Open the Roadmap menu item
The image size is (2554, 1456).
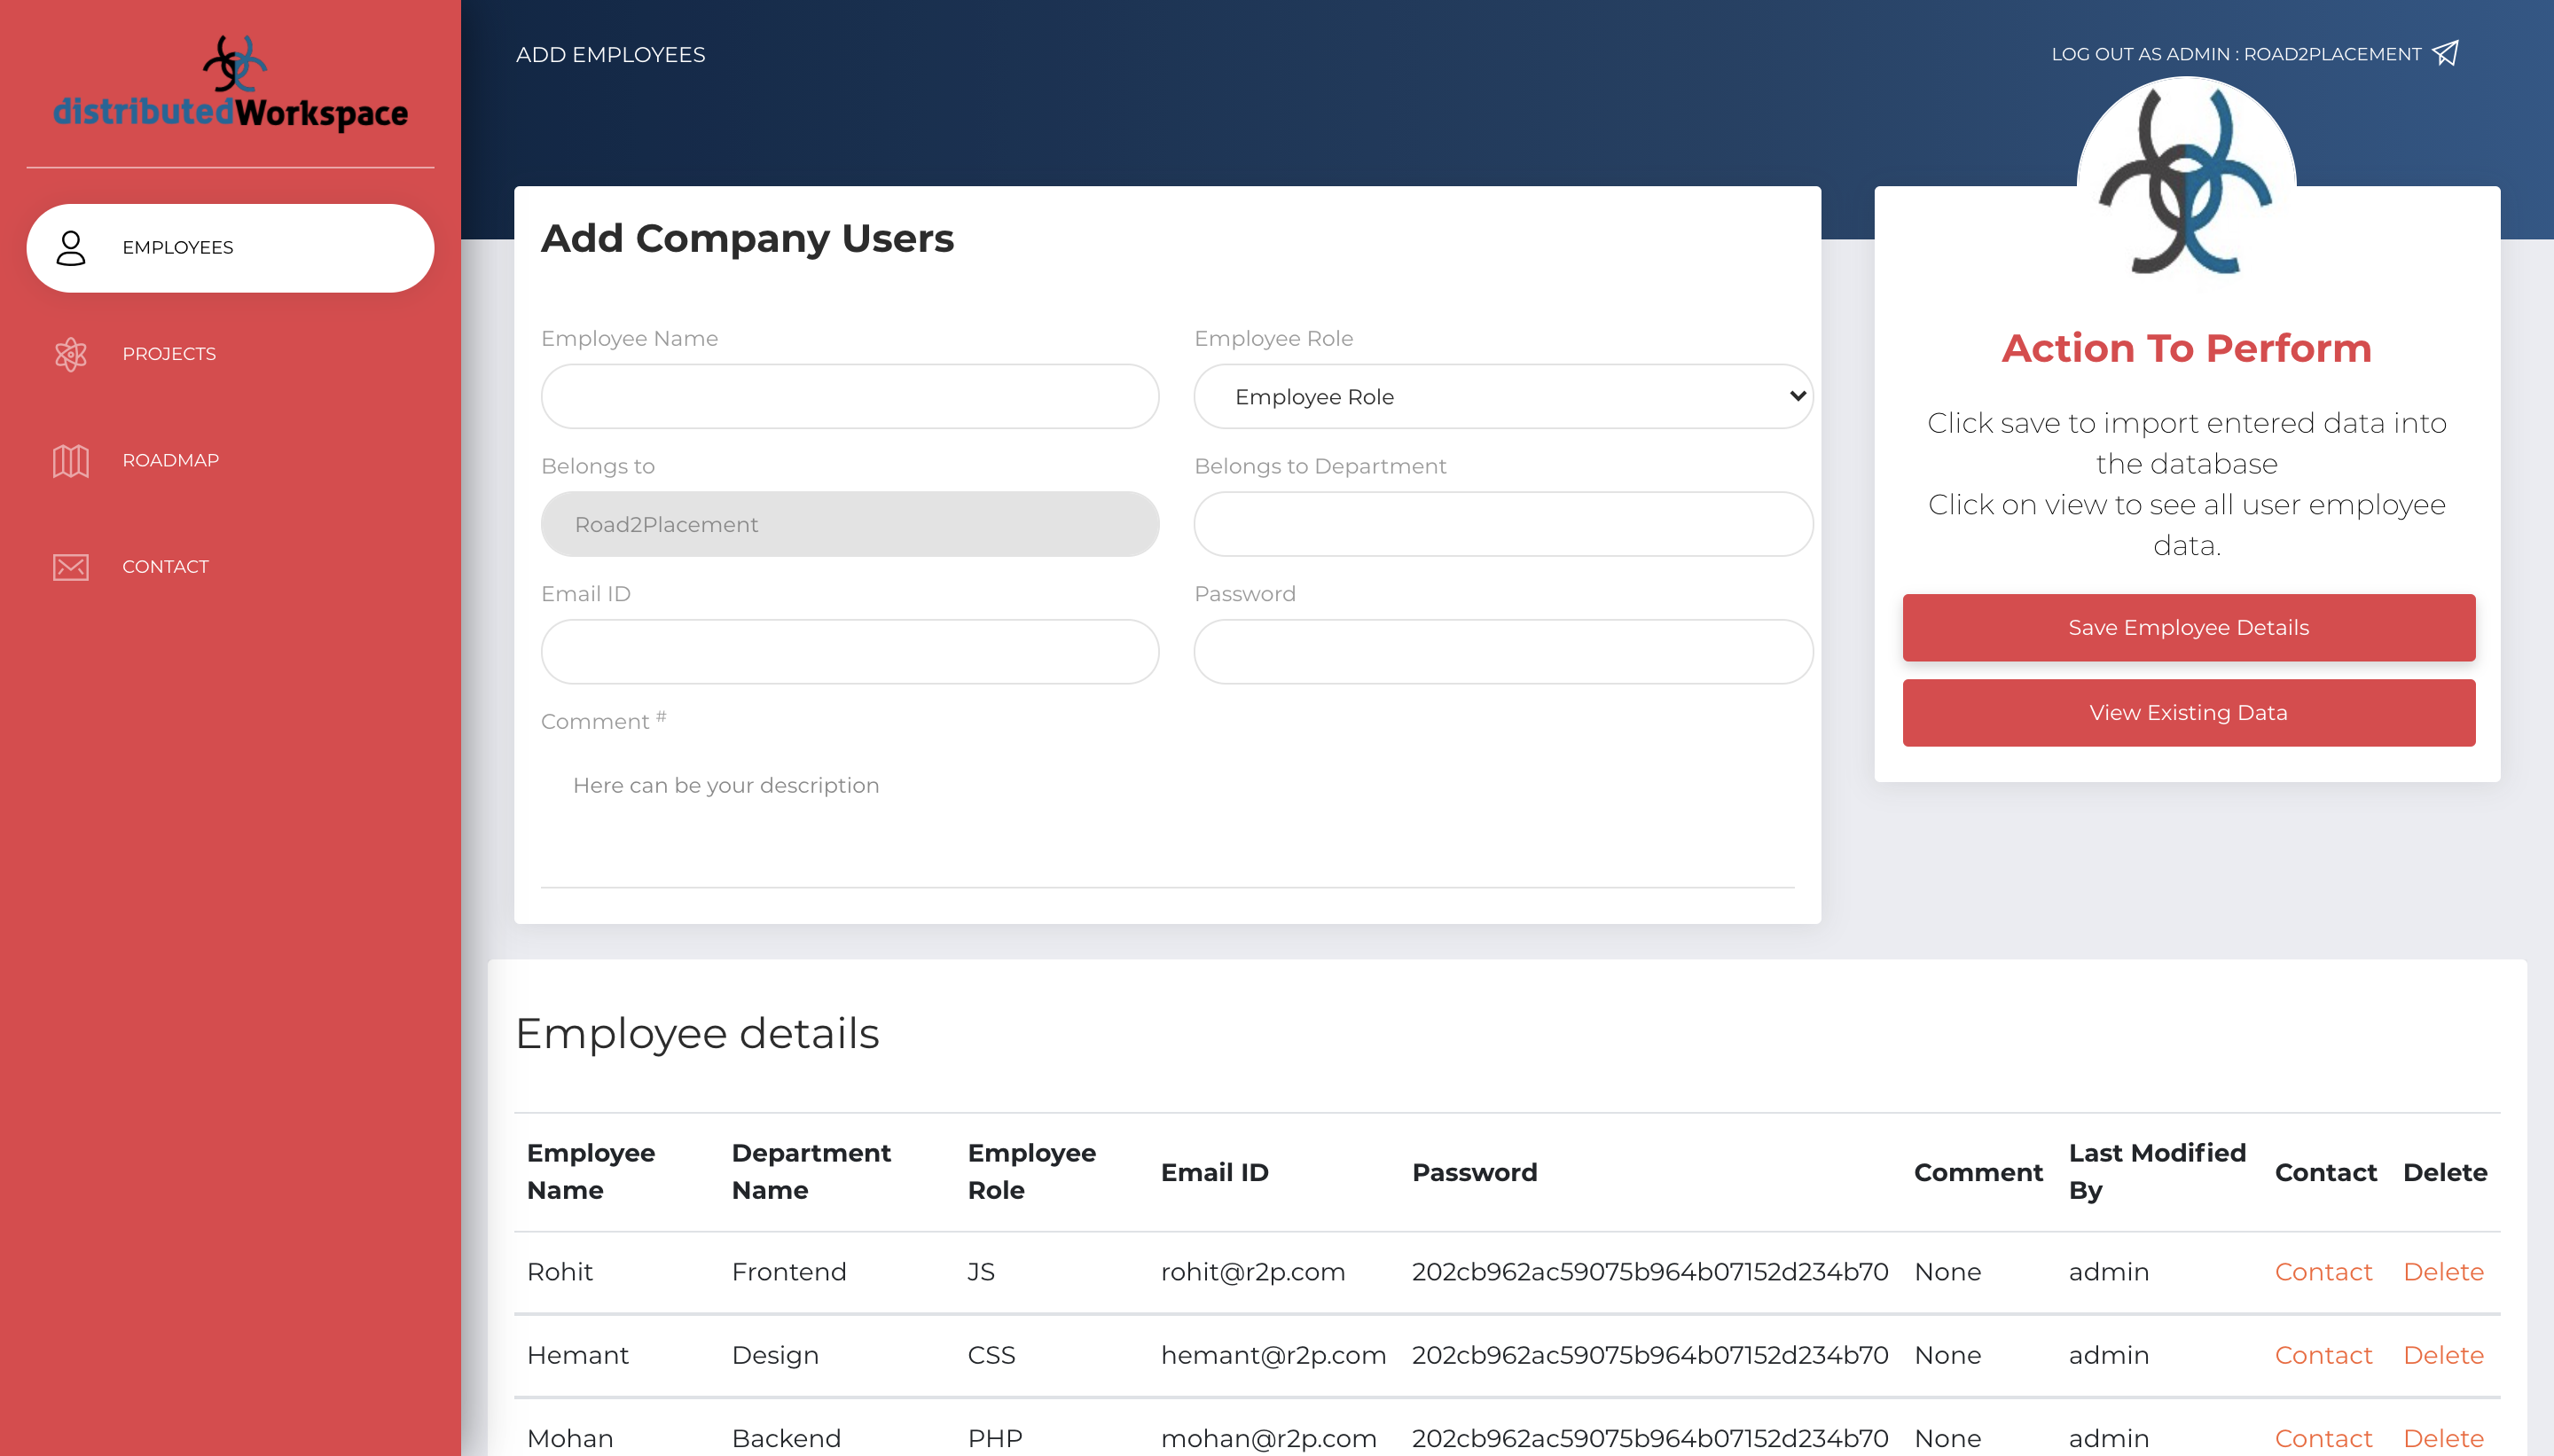coord(170,461)
